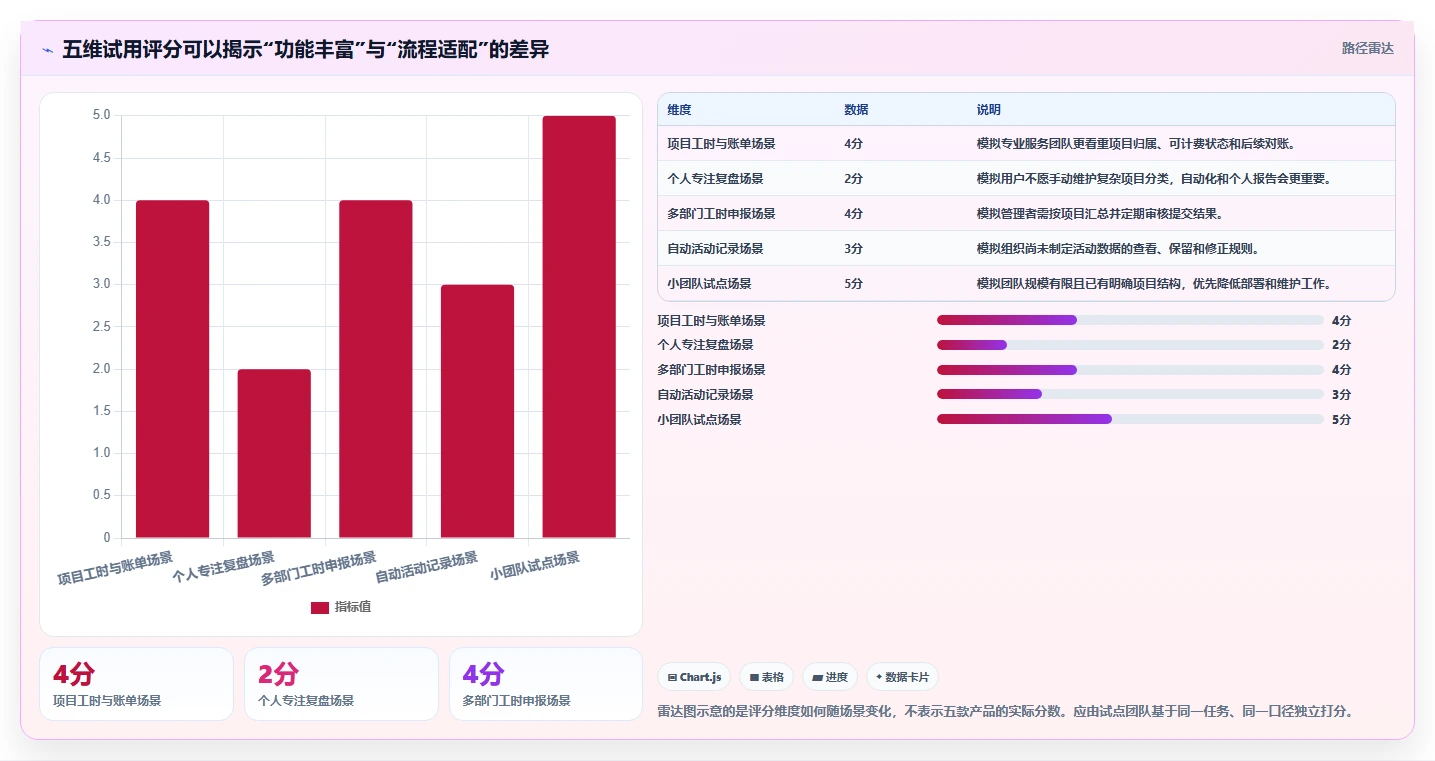Click the 小团队试点场景 chart axis label
The height and width of the screenshot is (761, 1435).
coord(534,565)
